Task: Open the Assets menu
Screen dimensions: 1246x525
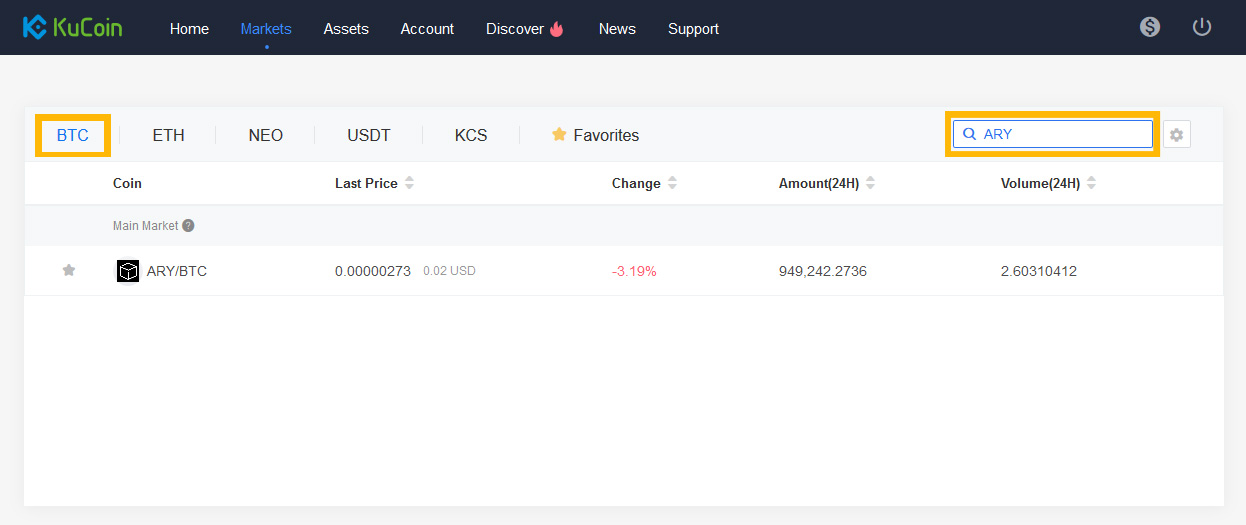Action: pyautogui.click(x=346, y=29)
